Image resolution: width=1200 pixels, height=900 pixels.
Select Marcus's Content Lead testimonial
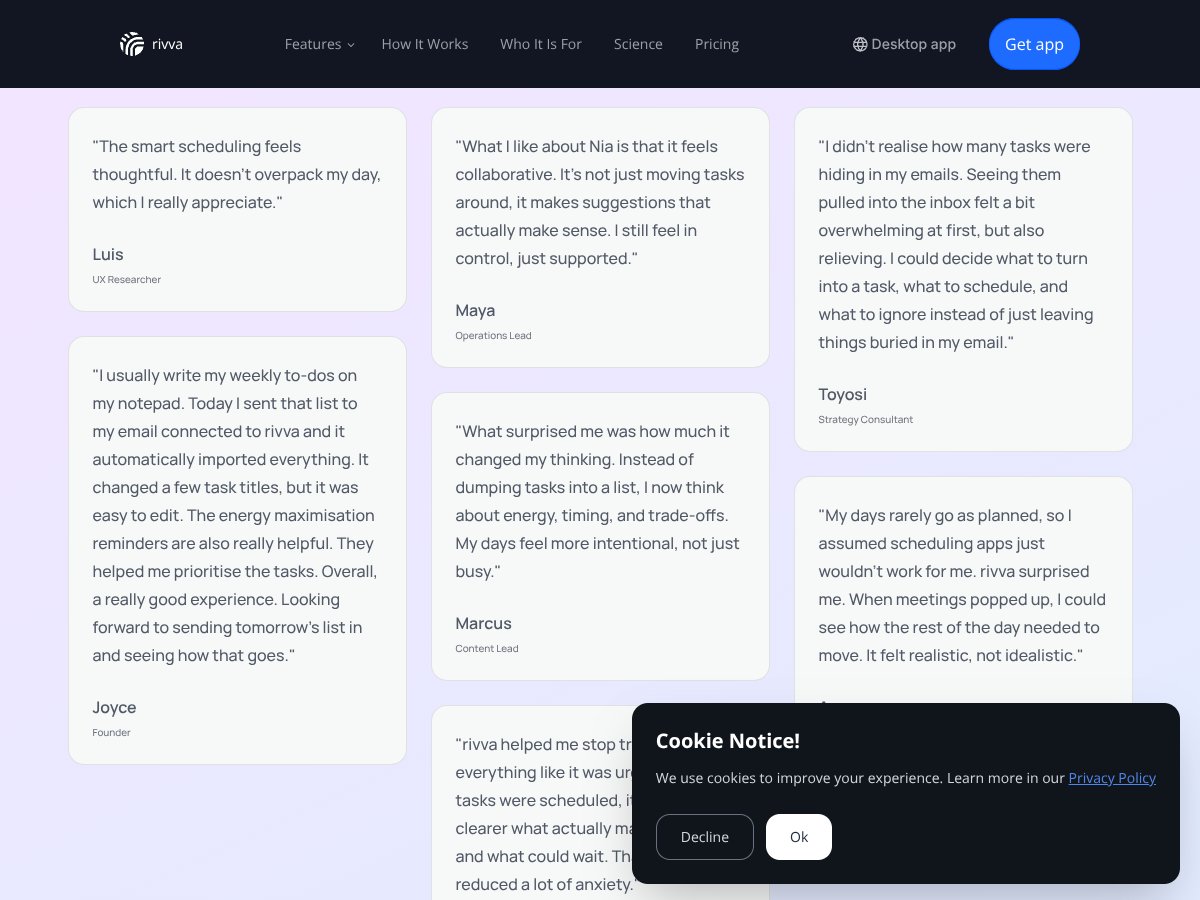coord(600,535)
